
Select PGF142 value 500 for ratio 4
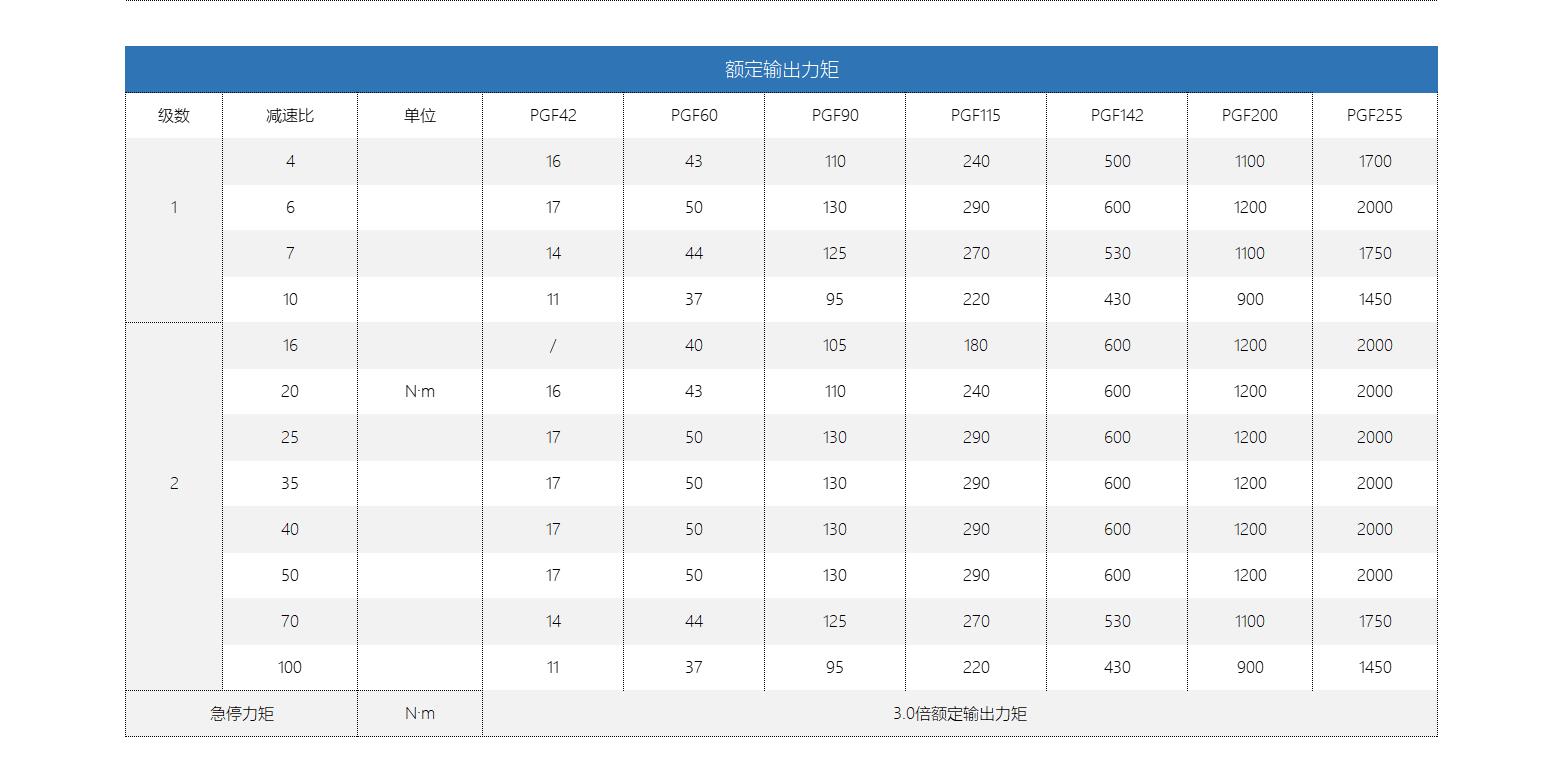pyautogui.click(x=1117, y=161)
